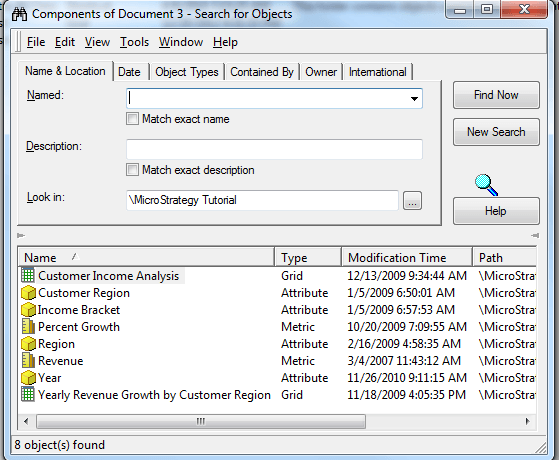Click inside the Description text field
559x460 pixels.
274,149
